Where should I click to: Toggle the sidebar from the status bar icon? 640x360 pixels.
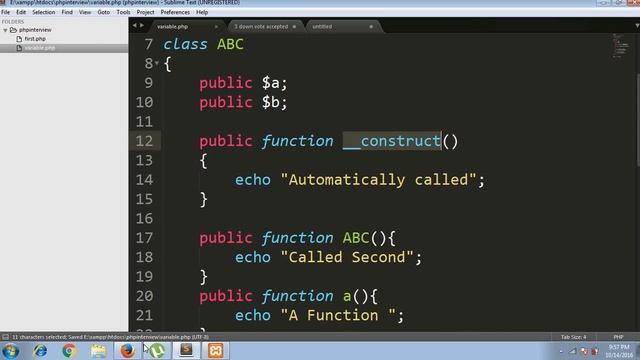point(5,337)
